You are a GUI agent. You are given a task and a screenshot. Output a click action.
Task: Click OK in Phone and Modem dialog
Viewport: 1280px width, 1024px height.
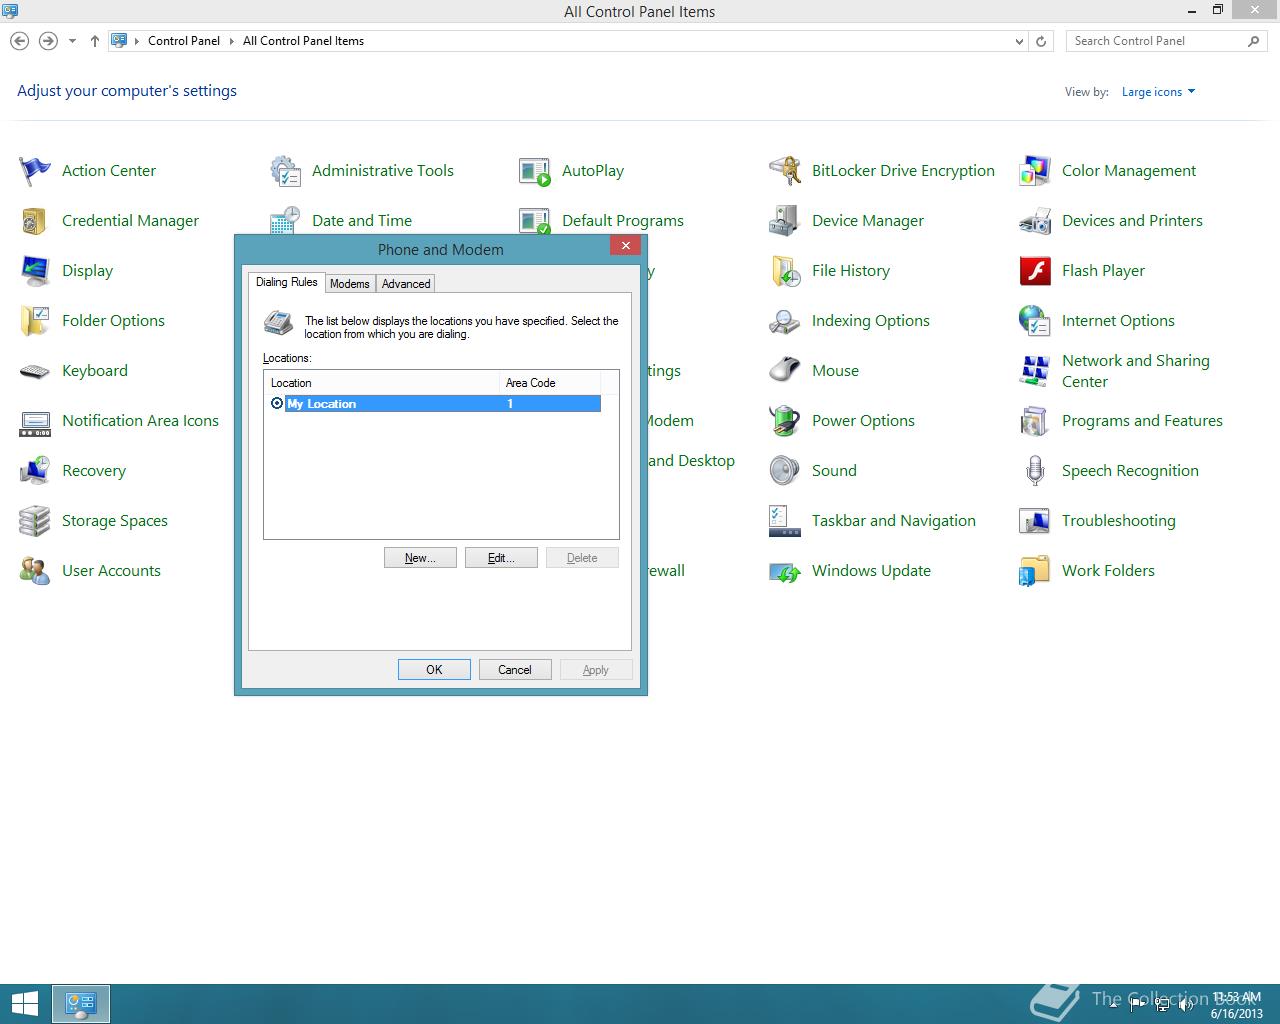(434, 670)
